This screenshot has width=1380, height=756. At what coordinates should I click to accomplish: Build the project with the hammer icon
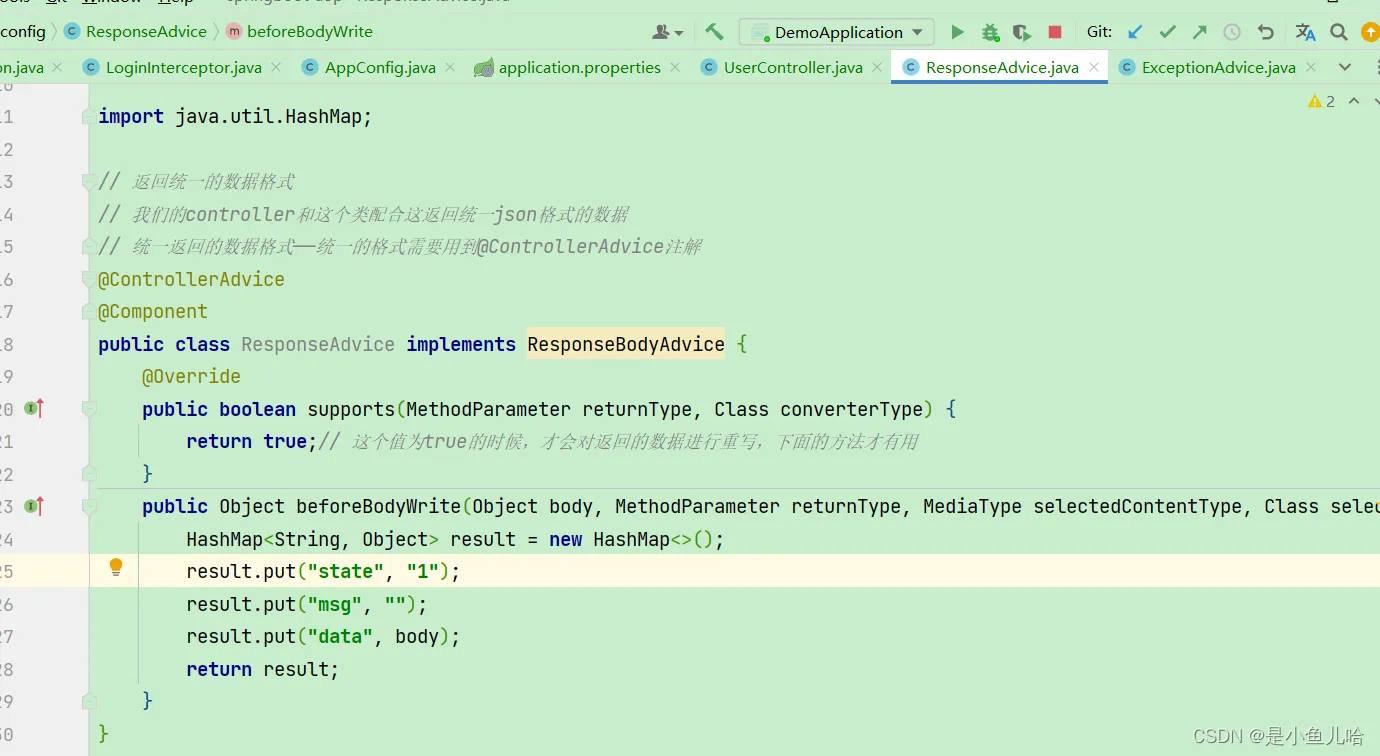pos(714,32)
